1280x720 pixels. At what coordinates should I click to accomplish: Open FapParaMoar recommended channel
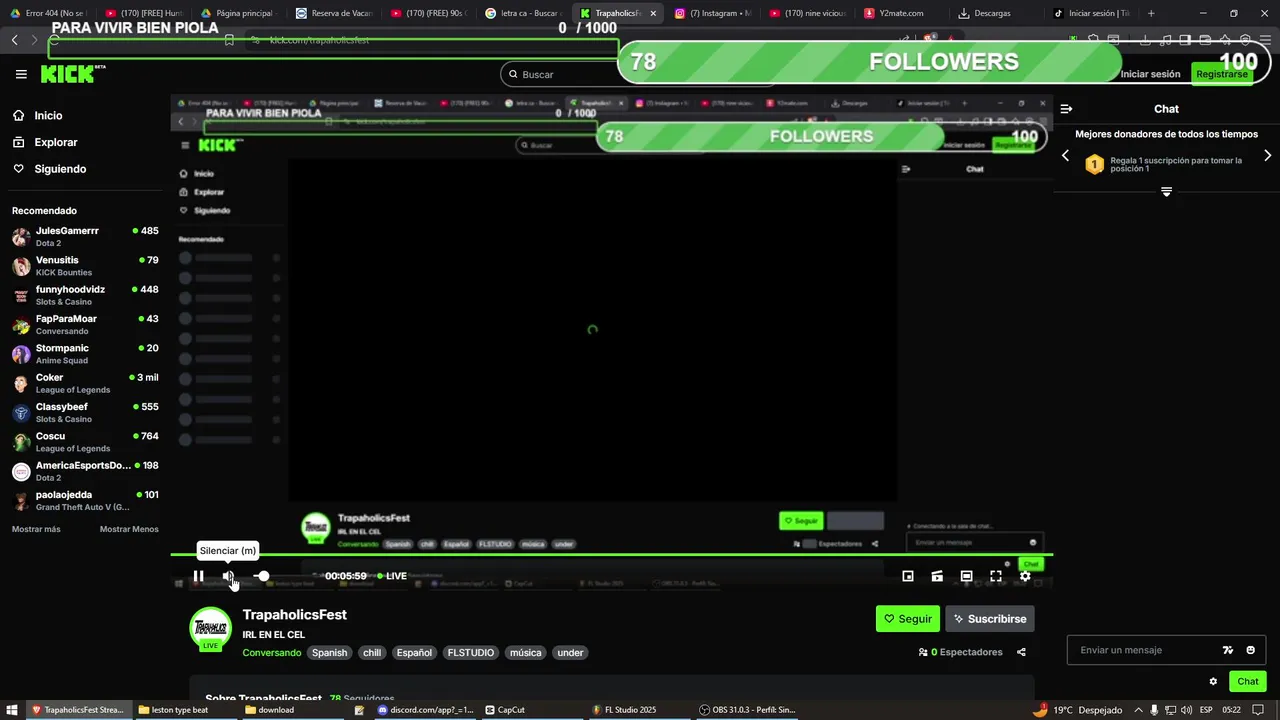click(x=85, y=325)
